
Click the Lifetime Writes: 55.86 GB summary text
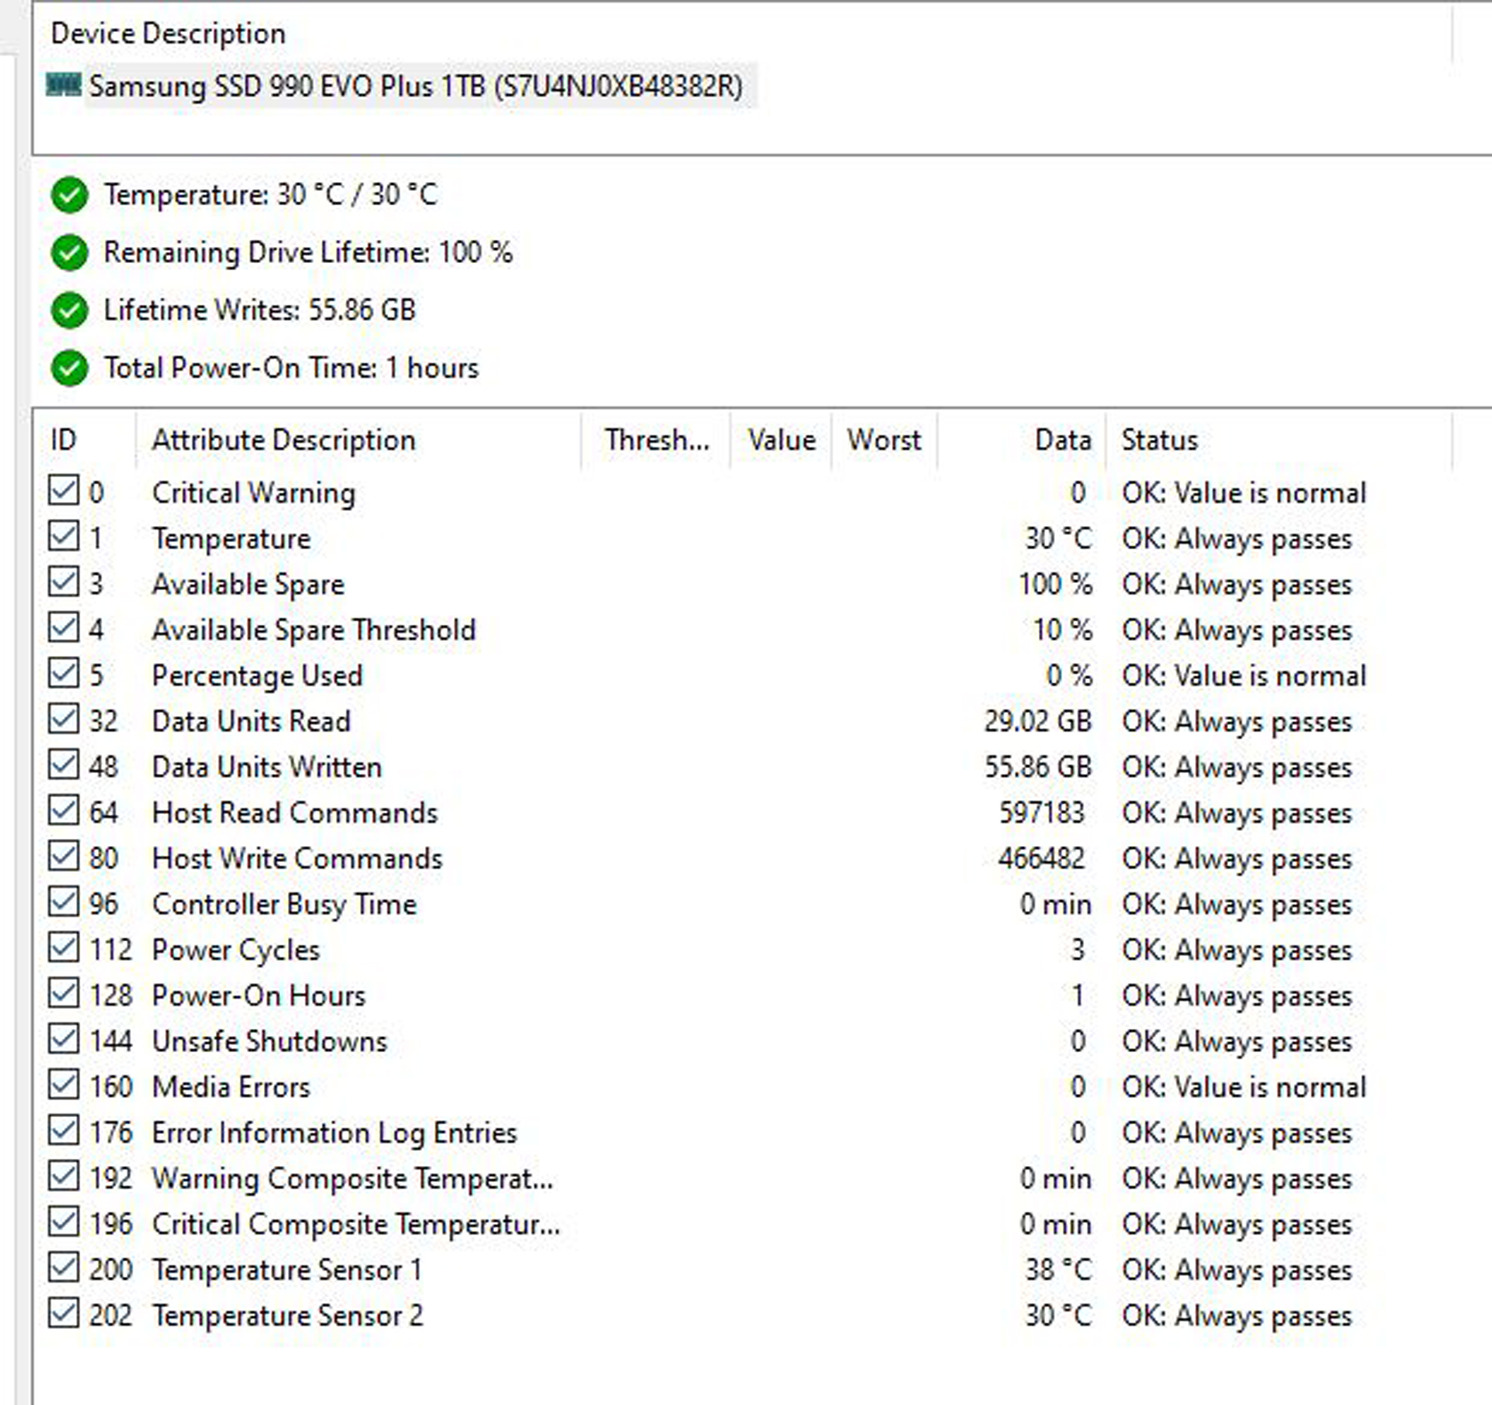(x=260, y=310)
